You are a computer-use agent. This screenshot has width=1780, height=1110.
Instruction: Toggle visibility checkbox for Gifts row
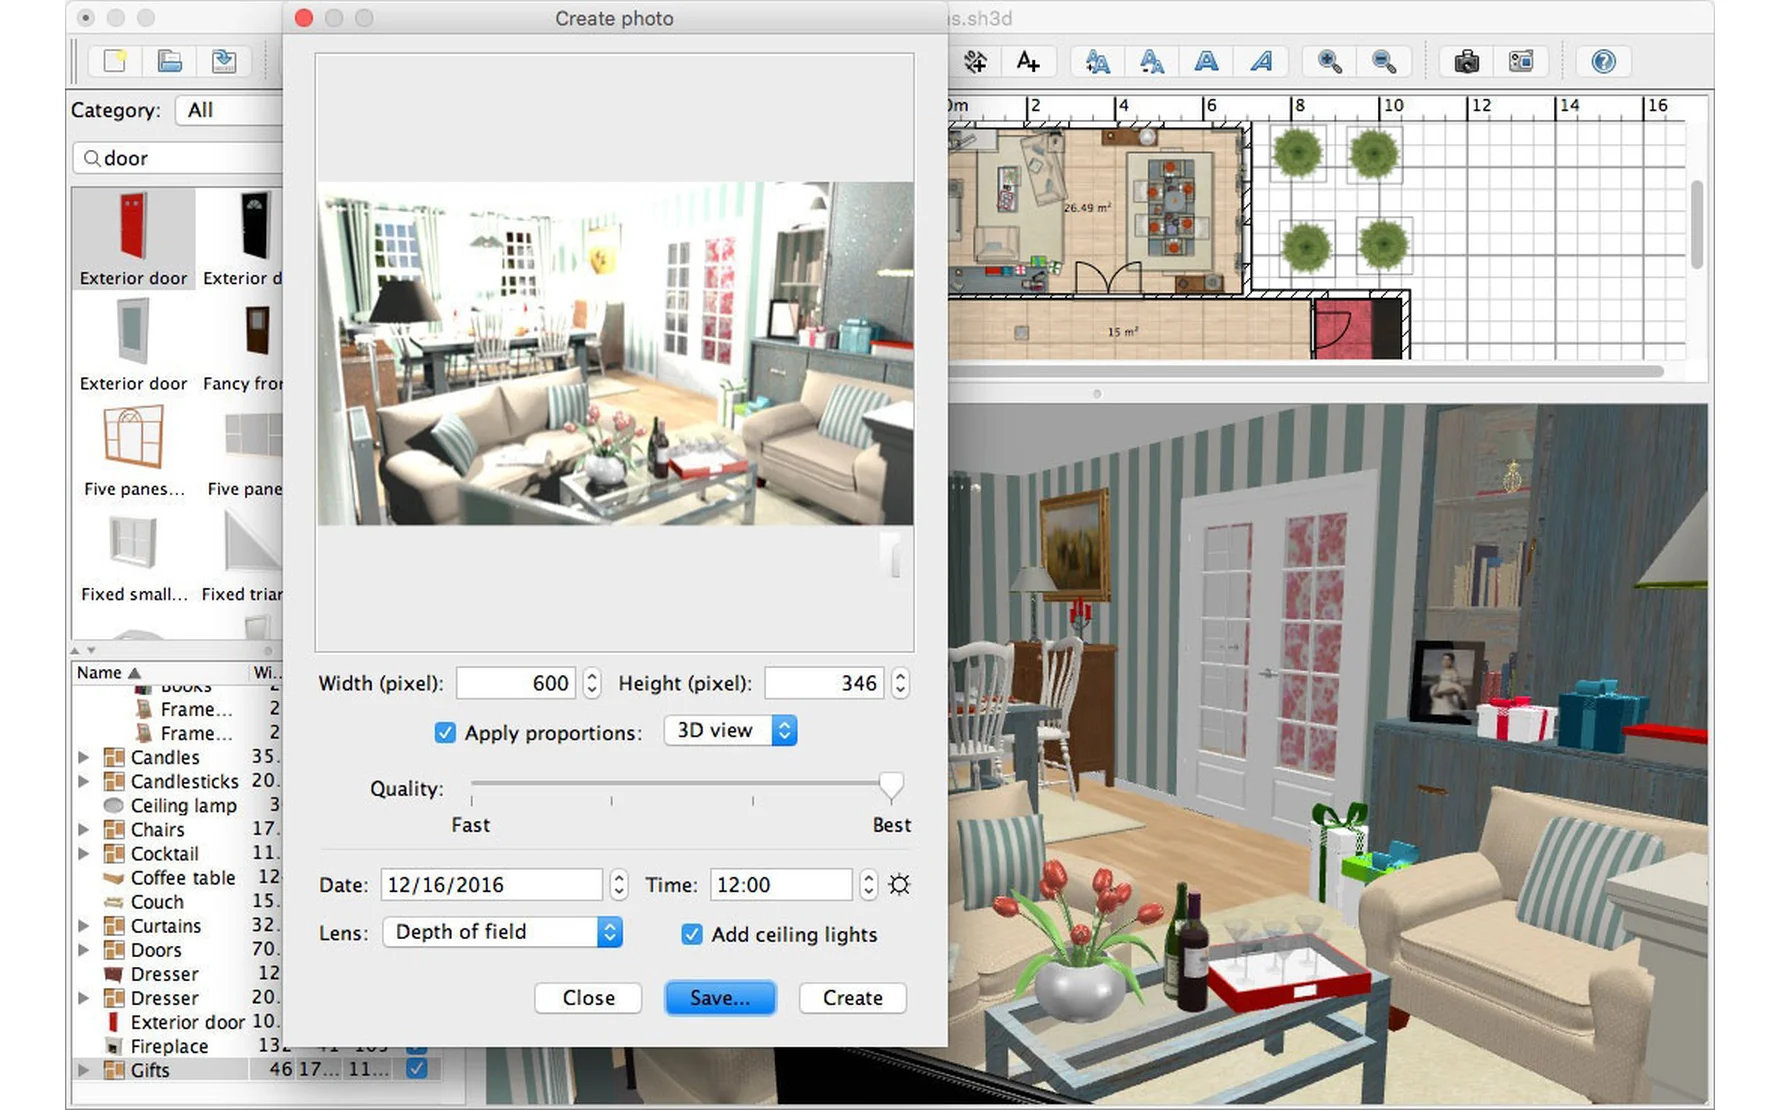[417, 1069]
